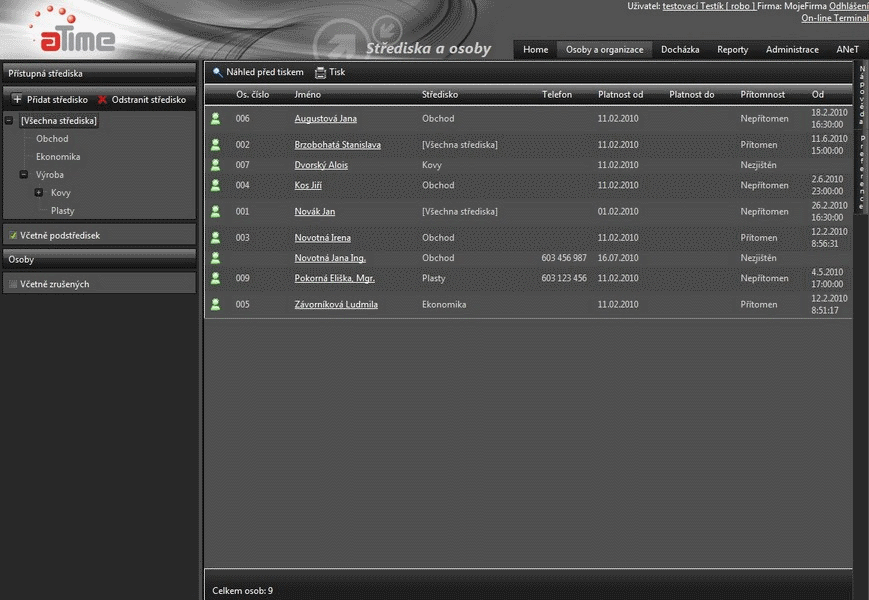The width and height of the screenshot is (869, 600).
Task: Sort by the Os. číslo column header
Action: [252, 95]
